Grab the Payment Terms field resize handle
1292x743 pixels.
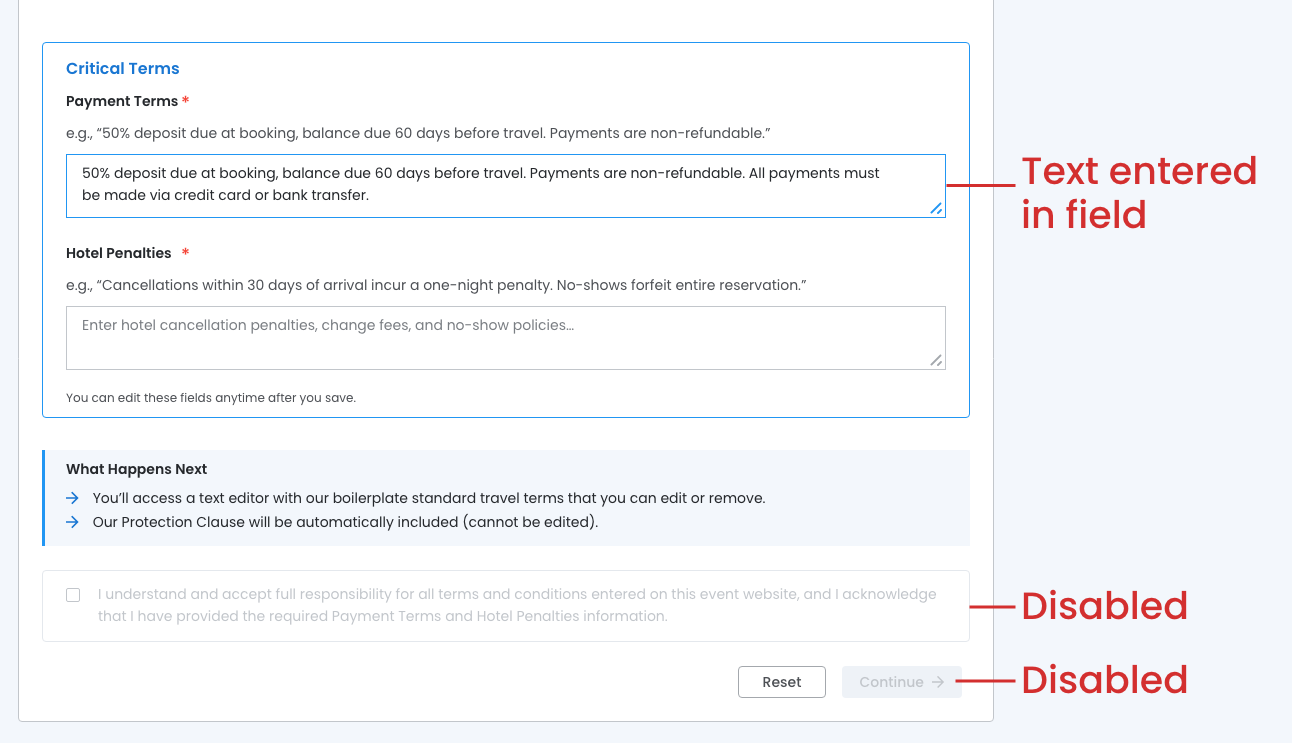(936, 208)
